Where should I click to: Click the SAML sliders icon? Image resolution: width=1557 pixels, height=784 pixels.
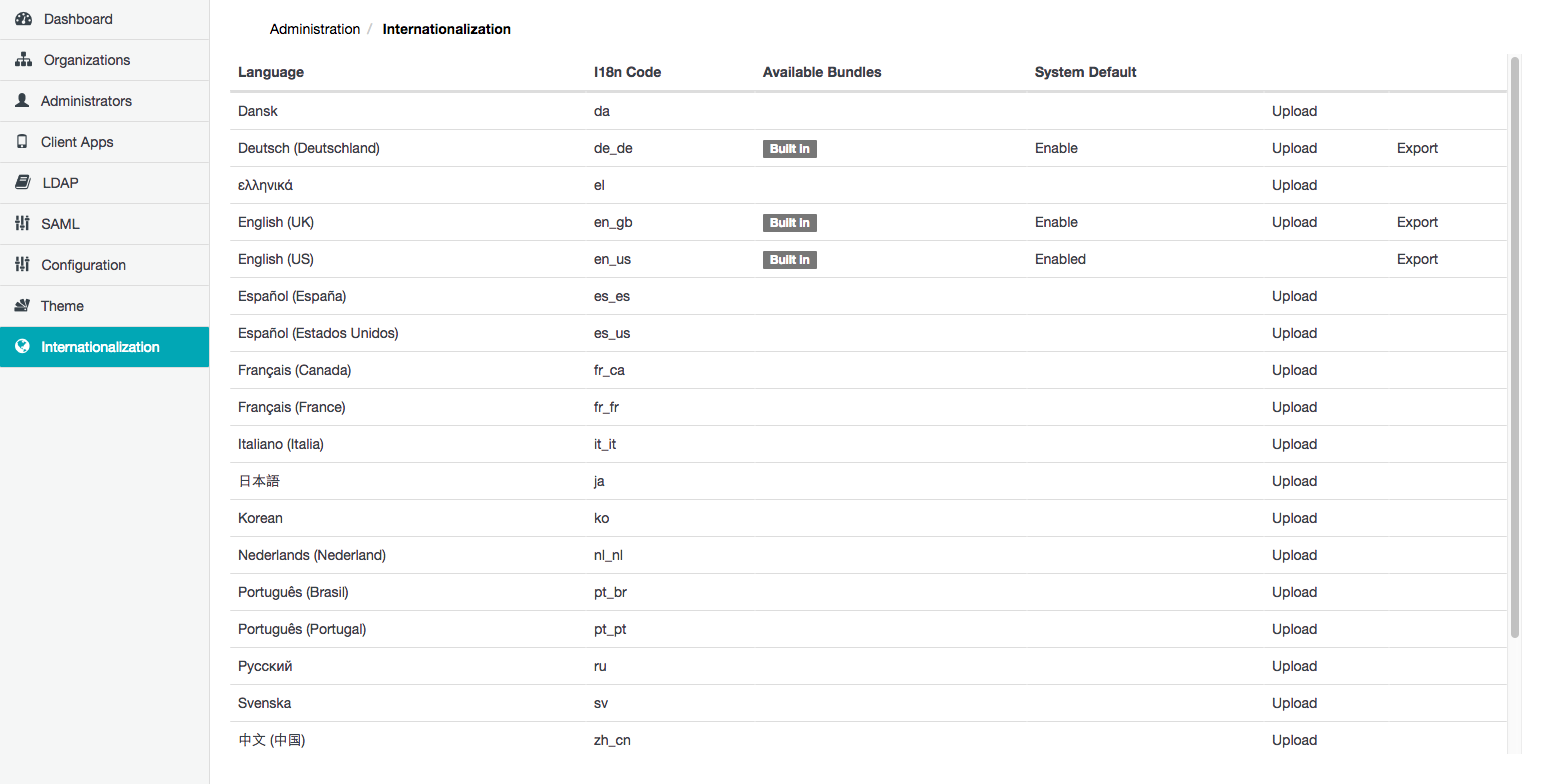(x=22, y=224)
